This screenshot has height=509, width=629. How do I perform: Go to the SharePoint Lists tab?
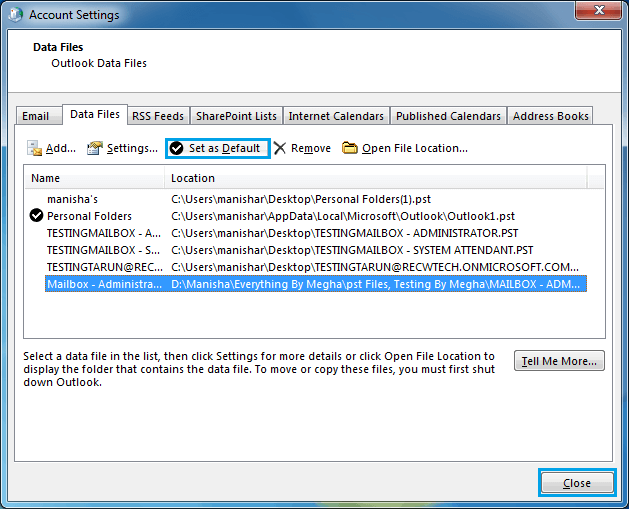[x=236, y=116]
